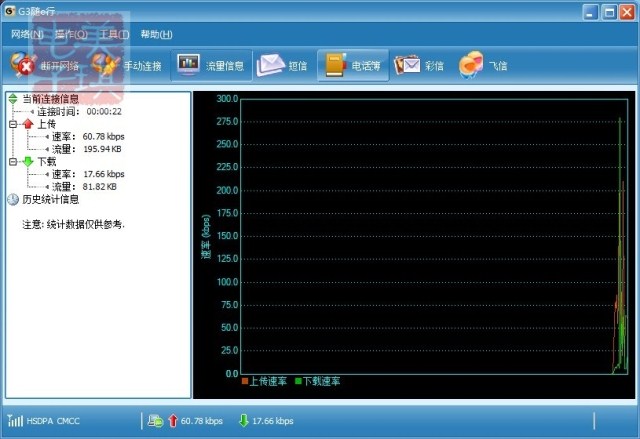Click the signal strength bars in status bar
This screenshot has width=640, height=439.
[15, 421]
